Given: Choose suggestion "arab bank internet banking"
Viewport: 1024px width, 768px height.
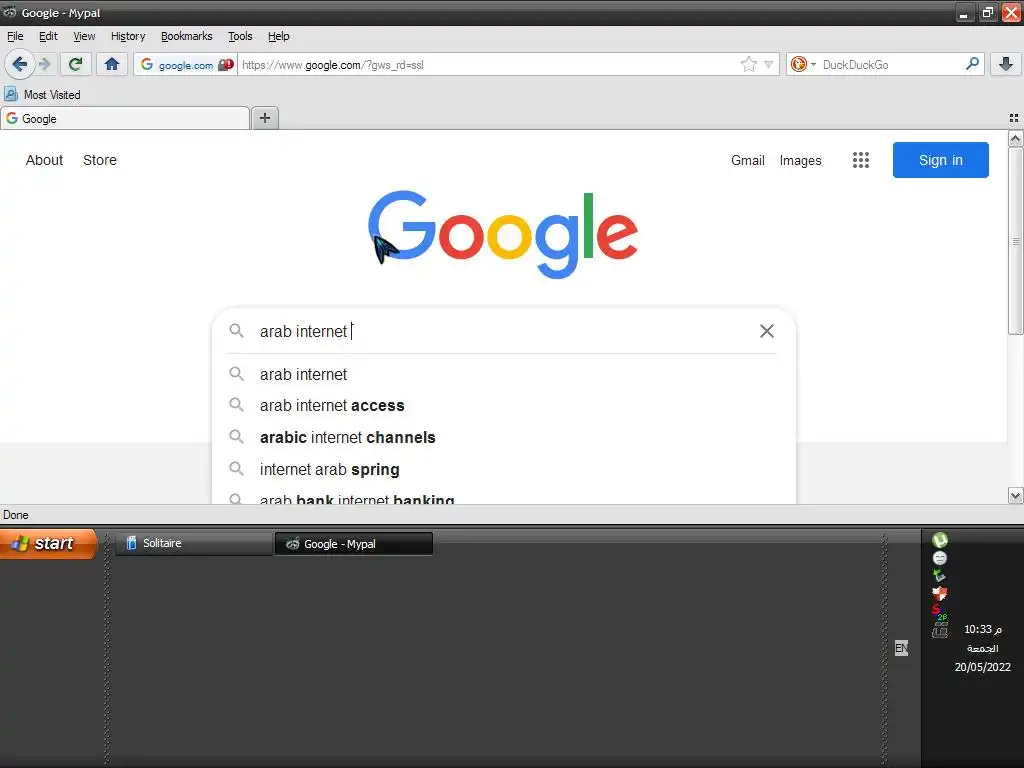Looking at the screenshot, I should tap(502, 498).
